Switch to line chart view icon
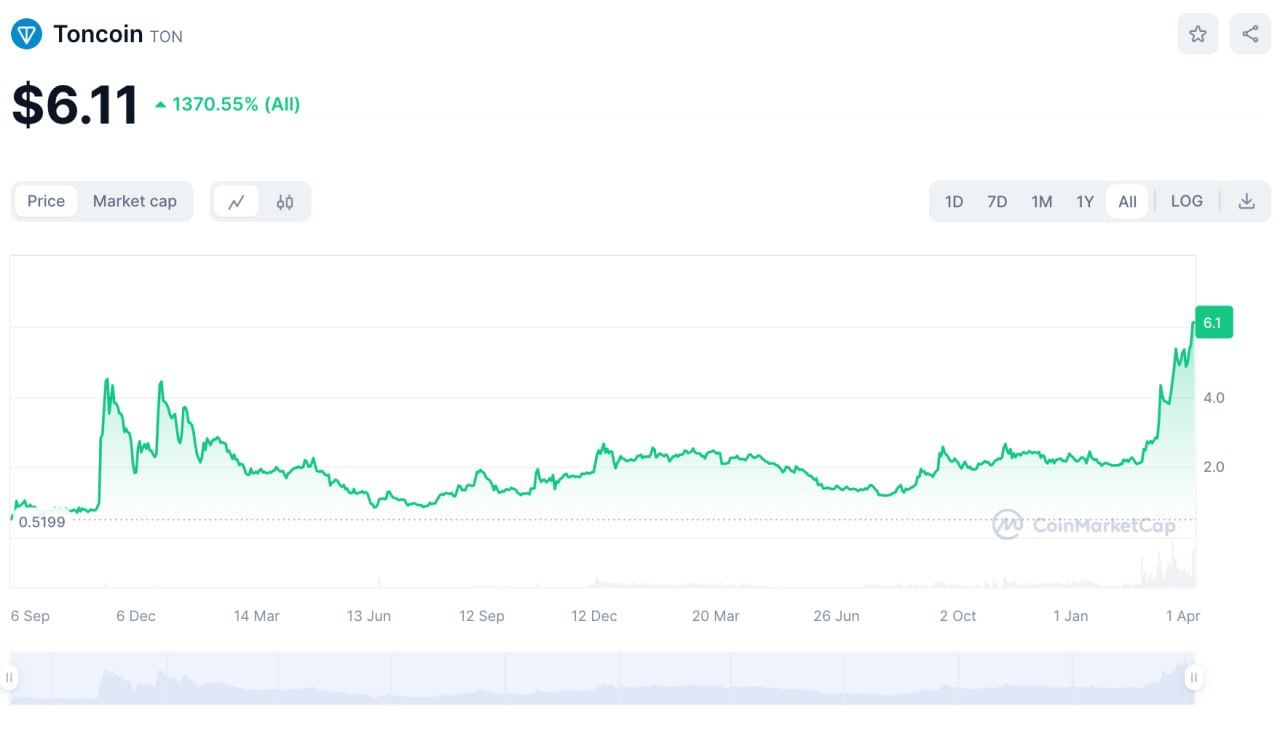Viewport: 1280px width, 733px height. [x=236, y=202]
